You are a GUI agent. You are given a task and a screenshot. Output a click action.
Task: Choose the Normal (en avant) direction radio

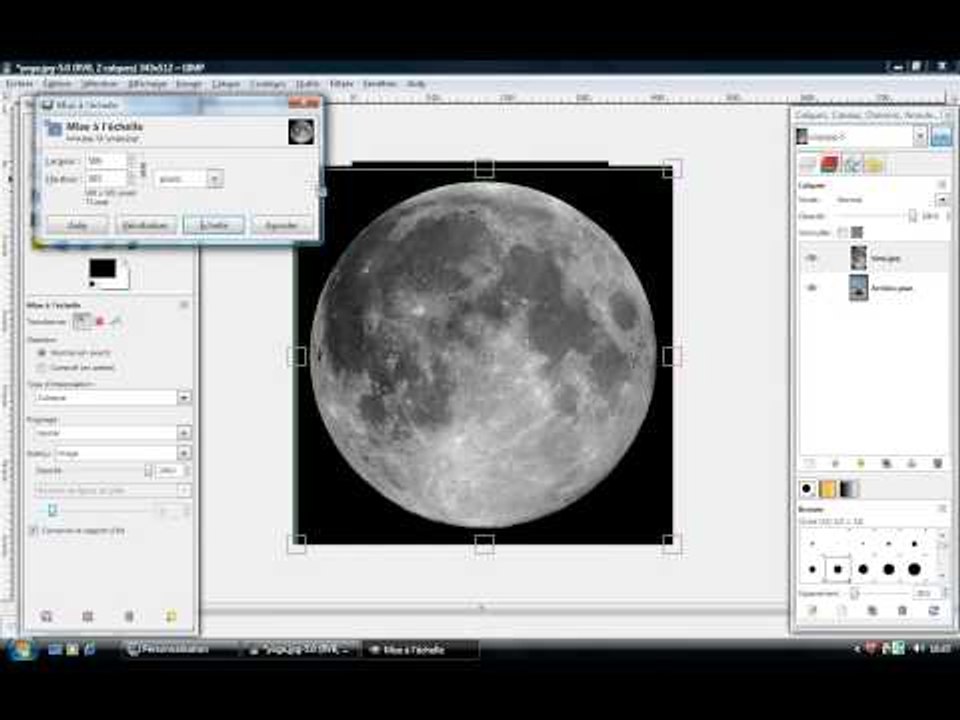(x=42, y=353)
